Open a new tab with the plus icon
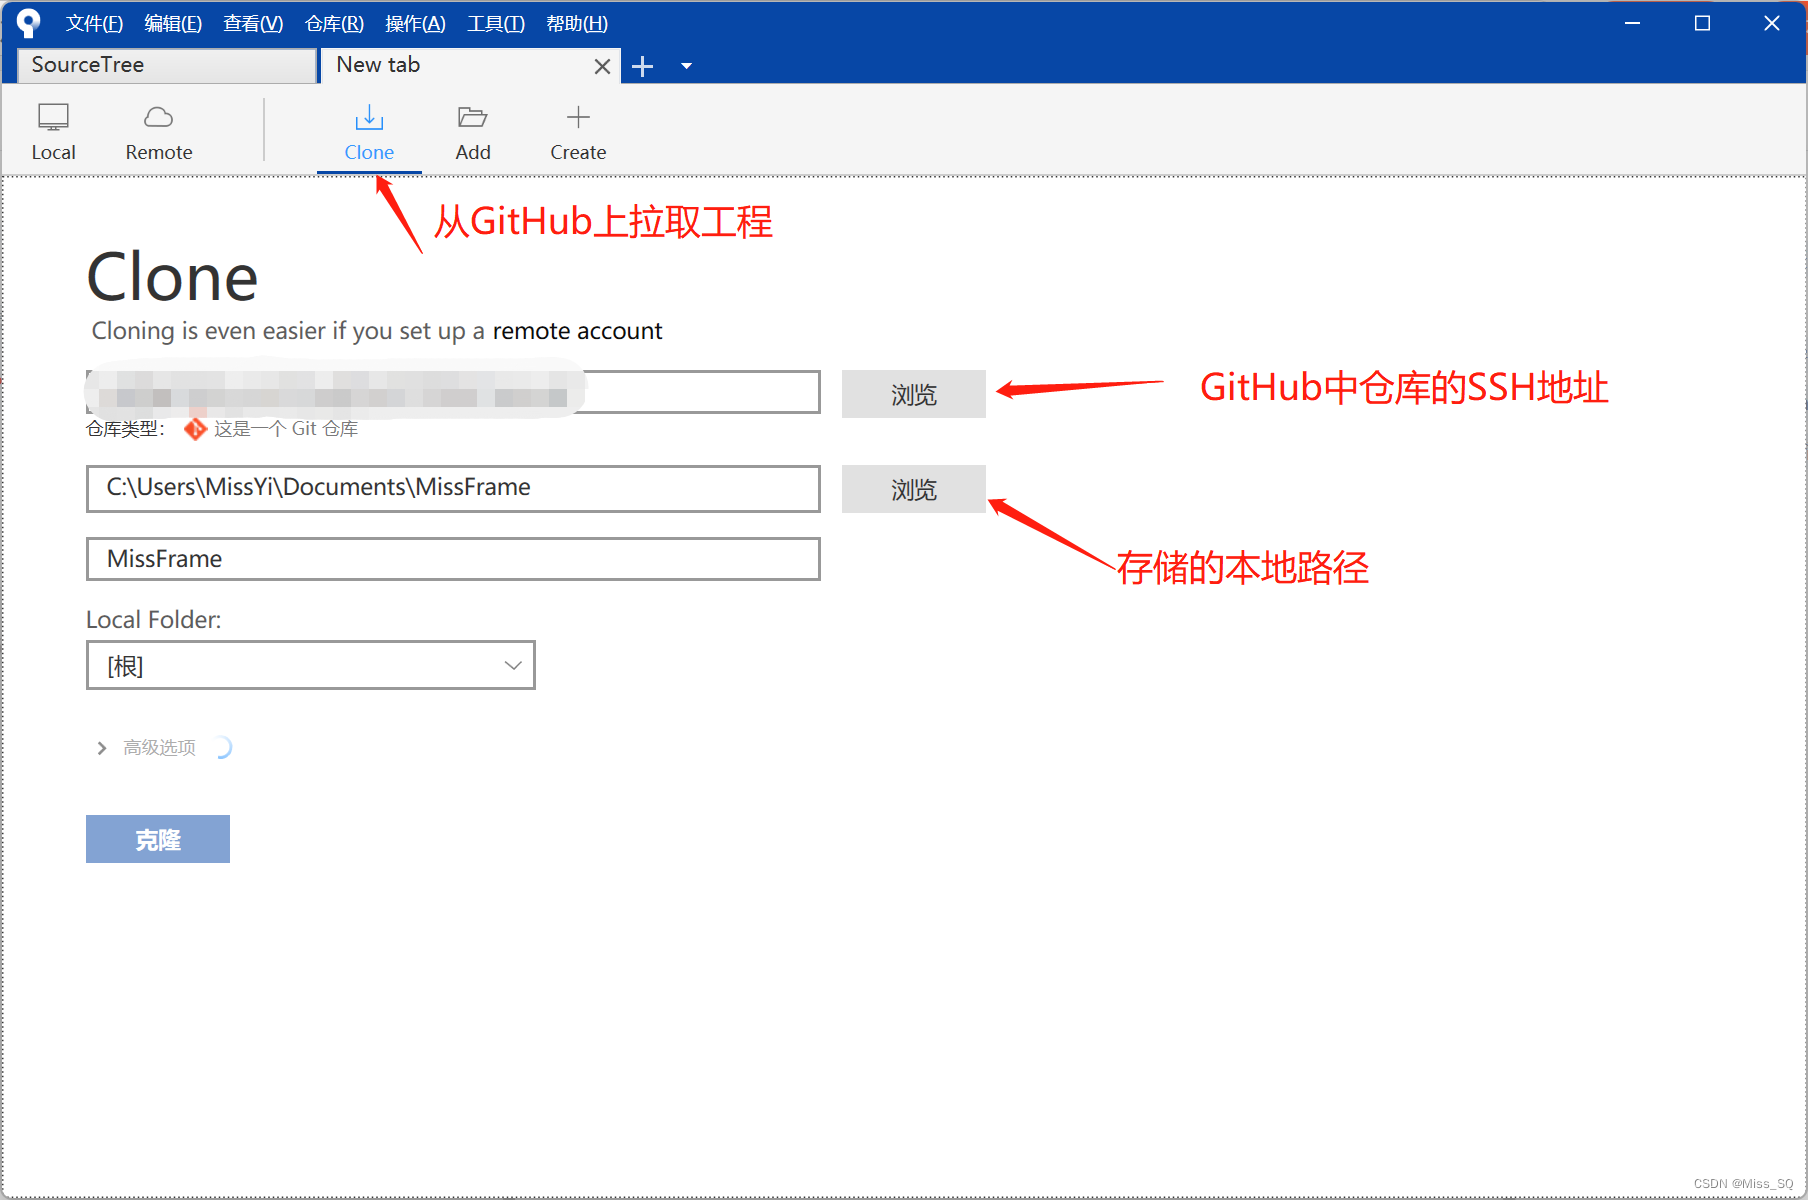 point(643,65)
